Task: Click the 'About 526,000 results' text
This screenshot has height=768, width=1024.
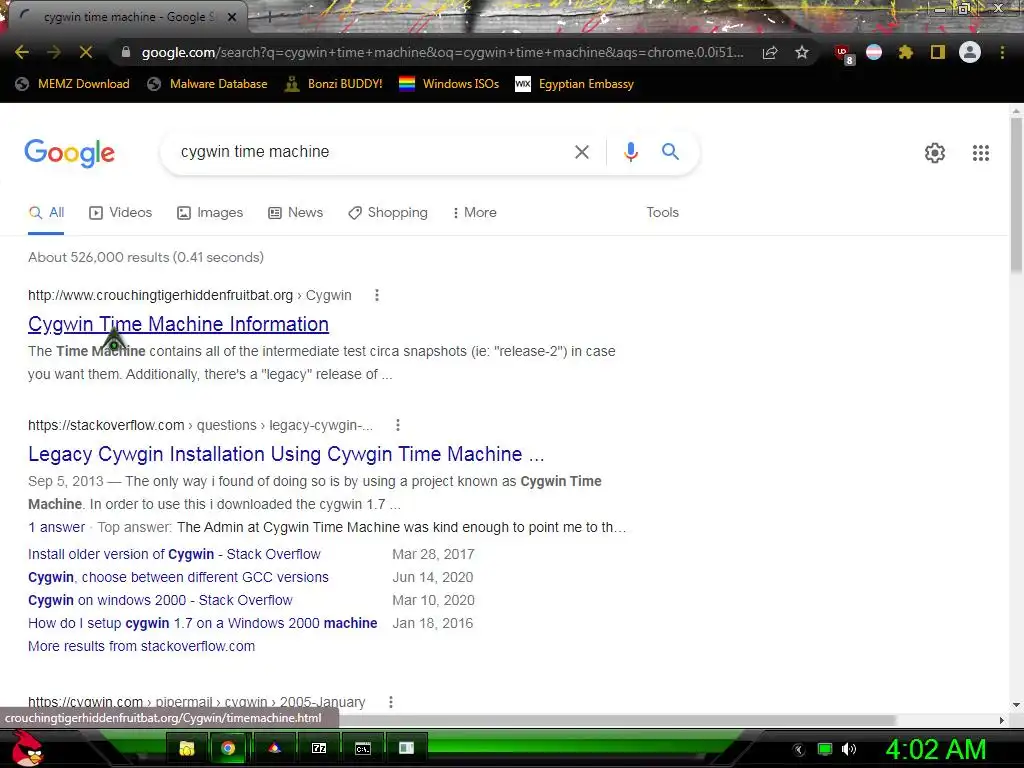Action: [x=146, y=257]
